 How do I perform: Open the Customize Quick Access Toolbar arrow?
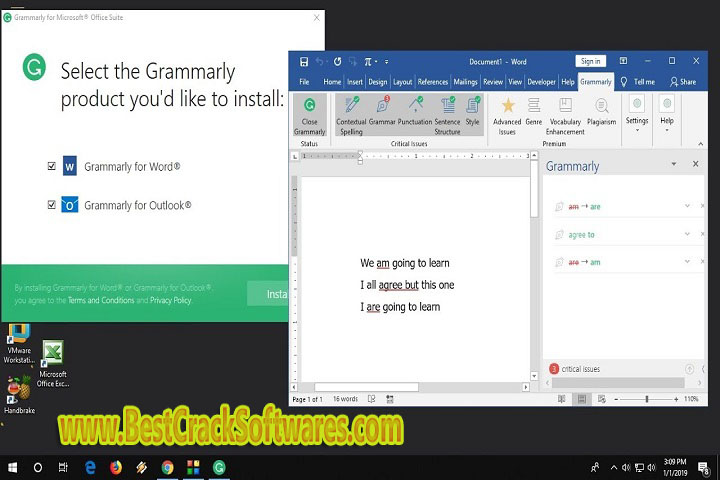click(x=387, y=62)
